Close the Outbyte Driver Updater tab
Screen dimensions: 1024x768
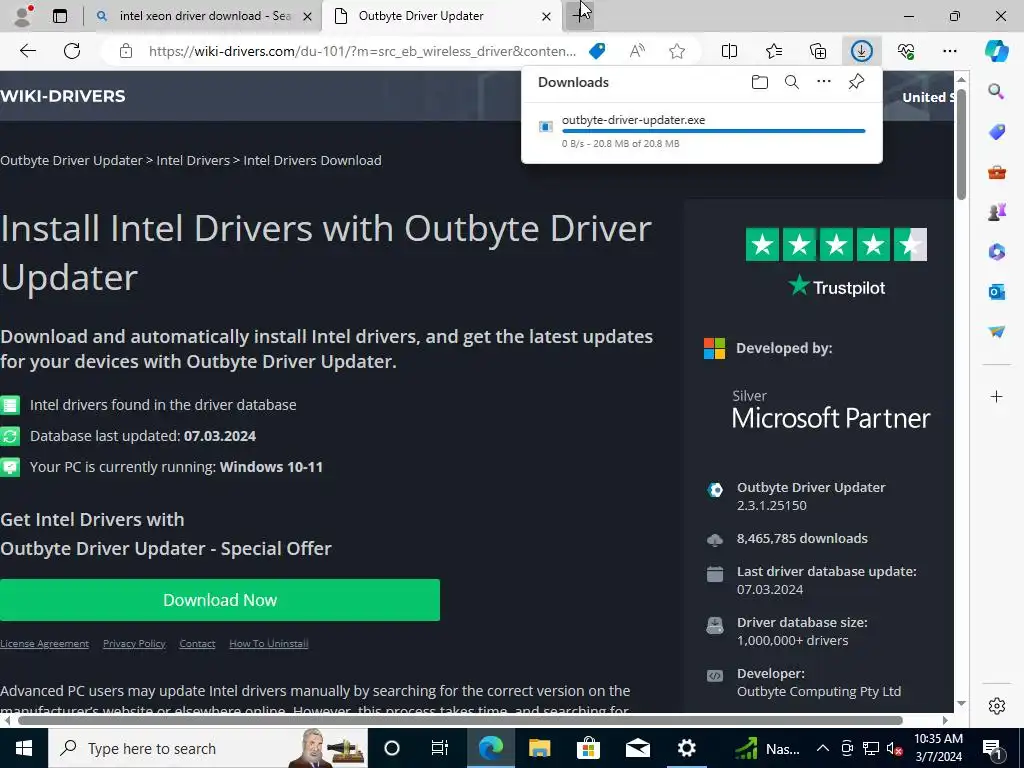click(546, 16)
